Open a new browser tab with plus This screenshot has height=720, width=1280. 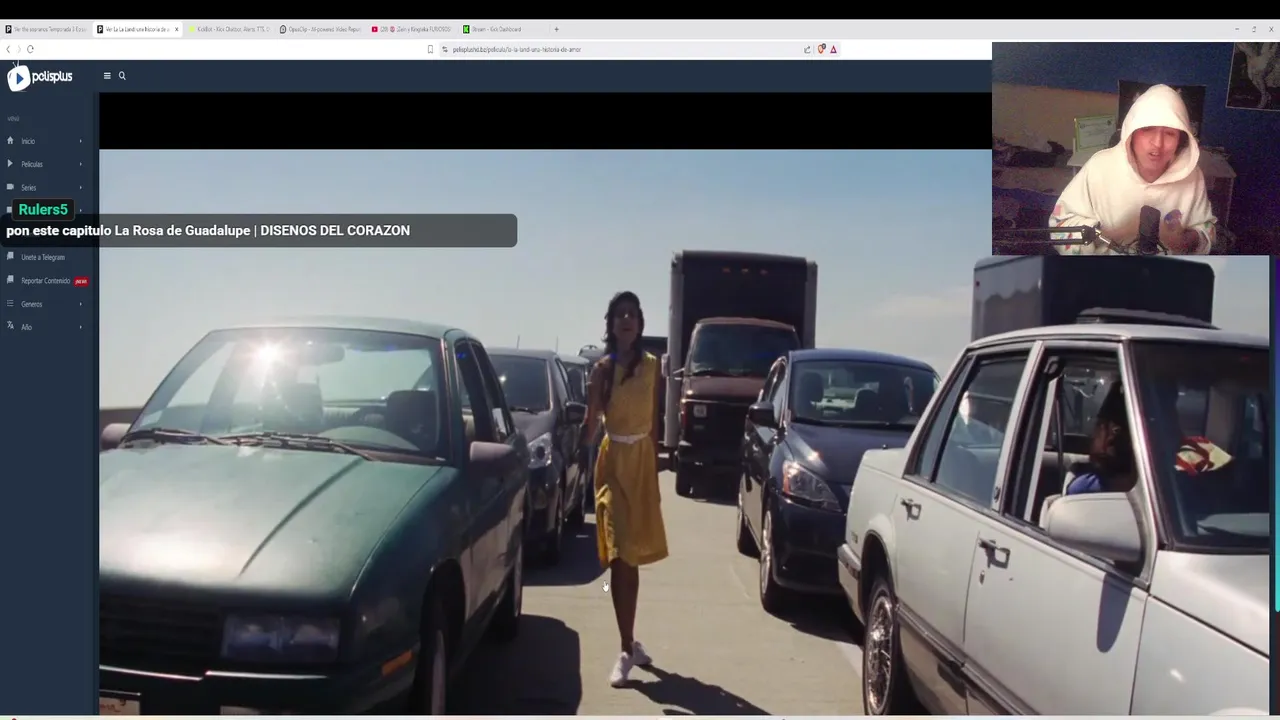tap(556, 29)
